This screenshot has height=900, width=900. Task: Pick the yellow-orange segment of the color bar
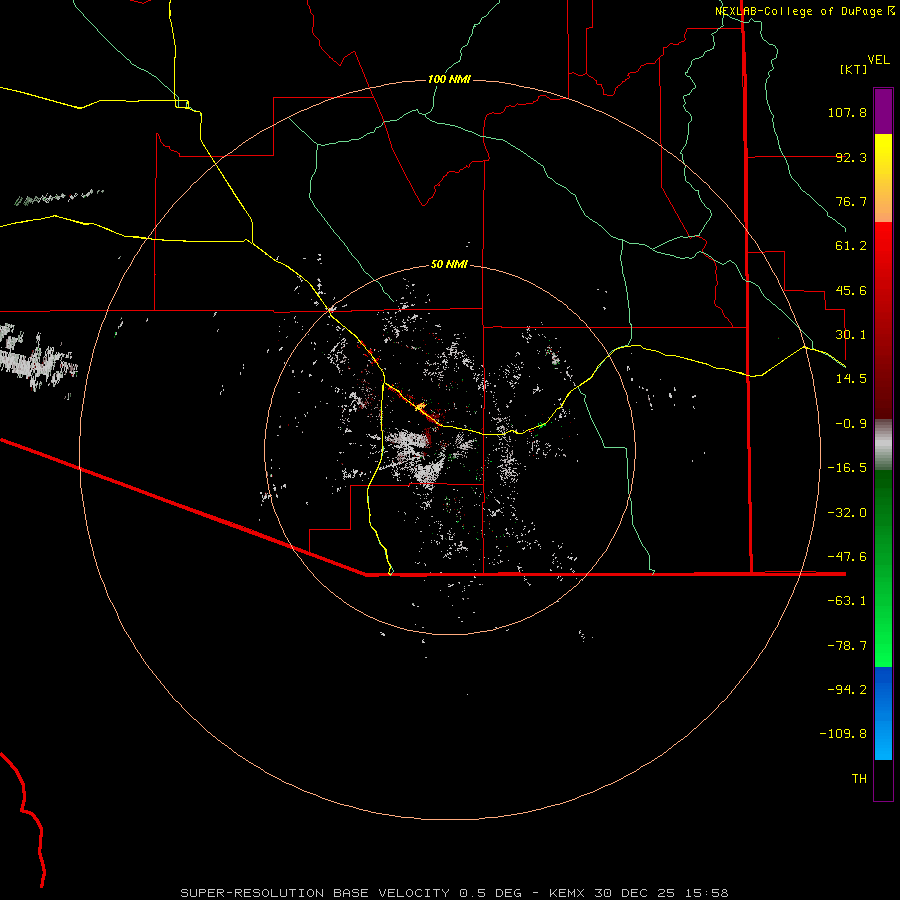pos(883,178)
